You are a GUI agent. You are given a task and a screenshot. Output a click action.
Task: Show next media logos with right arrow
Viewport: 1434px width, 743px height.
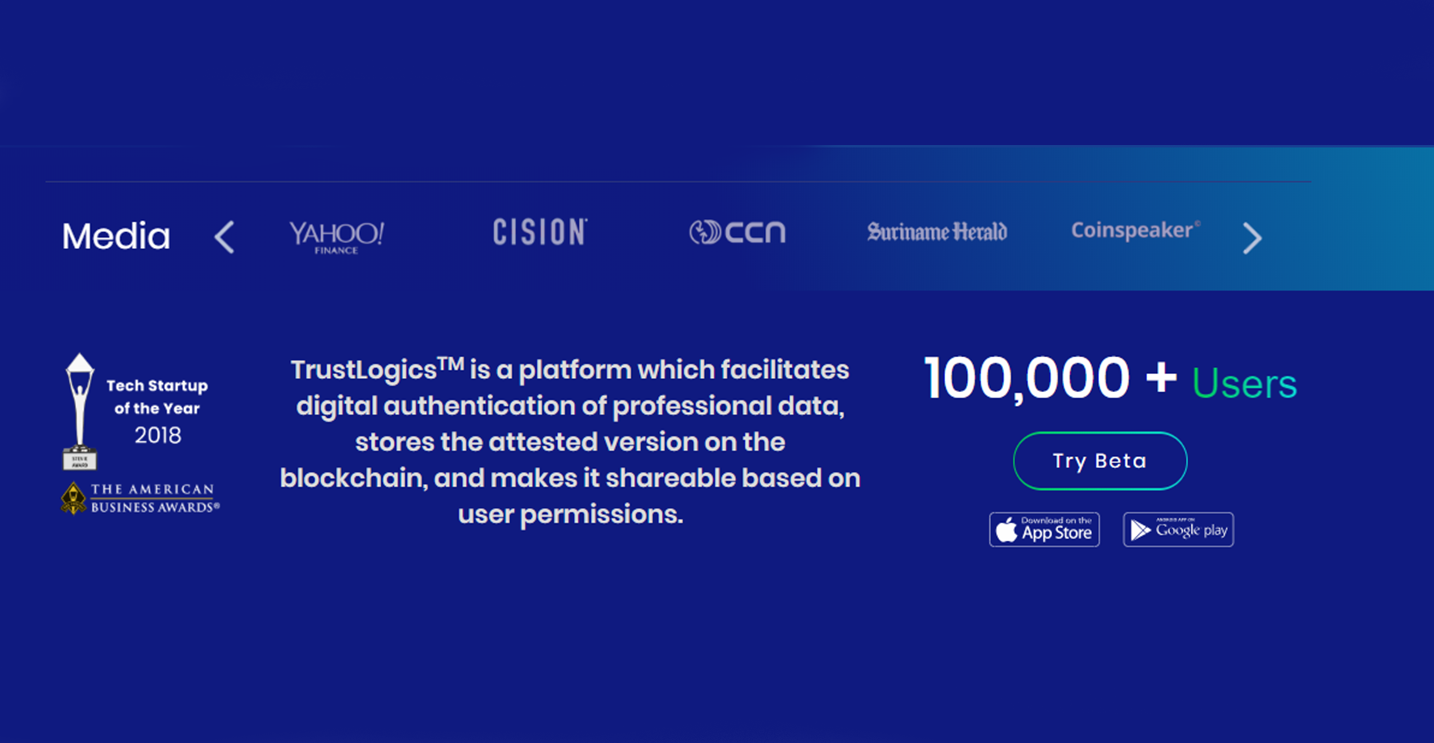(x=1252, y=237)
